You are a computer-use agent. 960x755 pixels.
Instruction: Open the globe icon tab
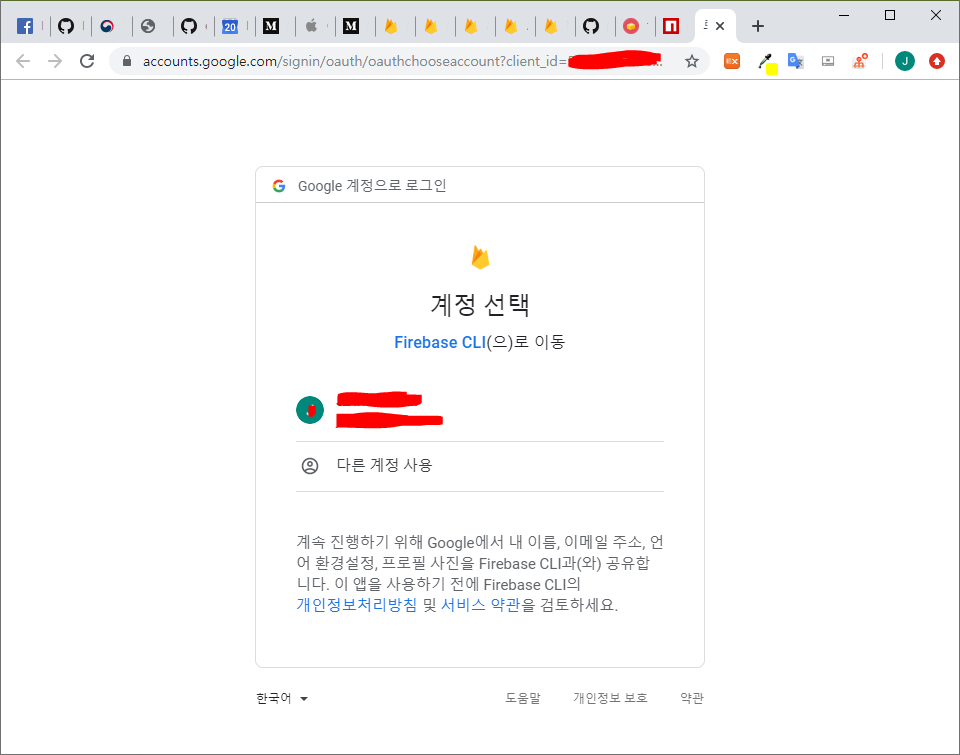tap(148, 26)
